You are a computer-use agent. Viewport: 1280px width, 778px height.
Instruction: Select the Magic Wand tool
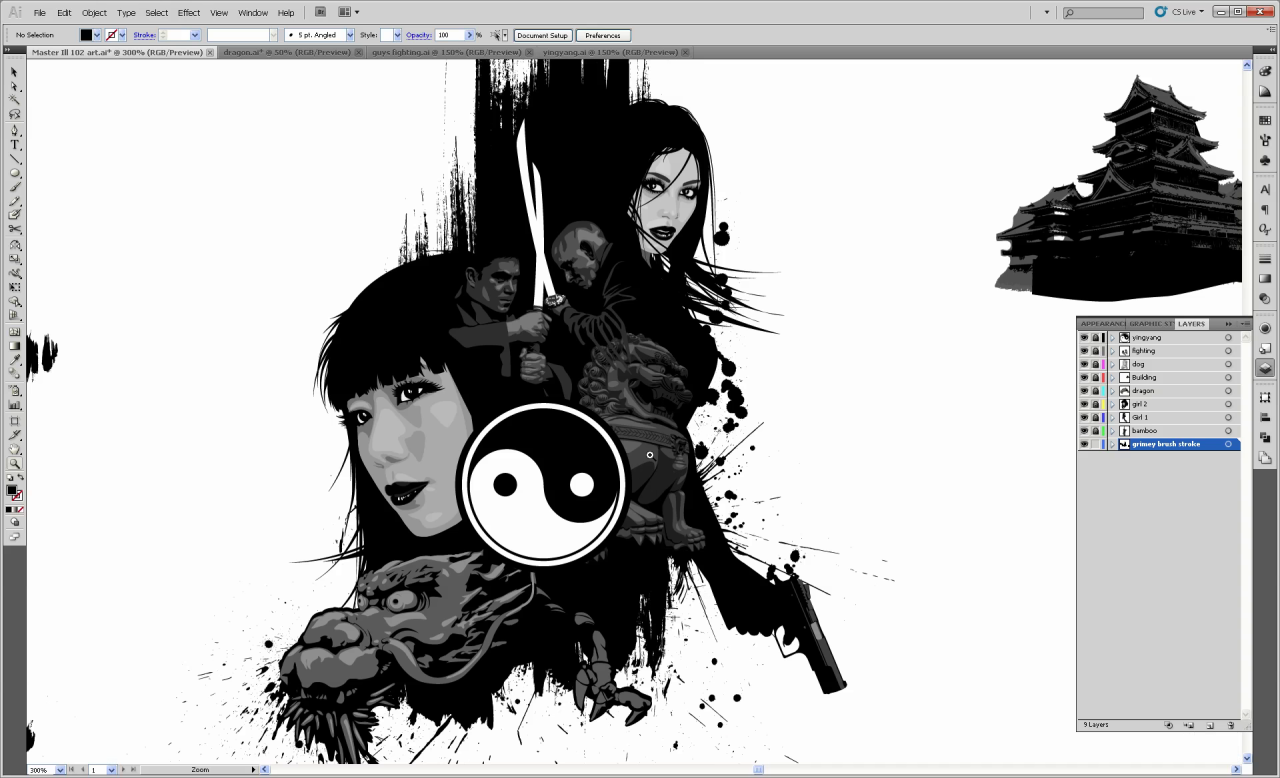[14, 100]
